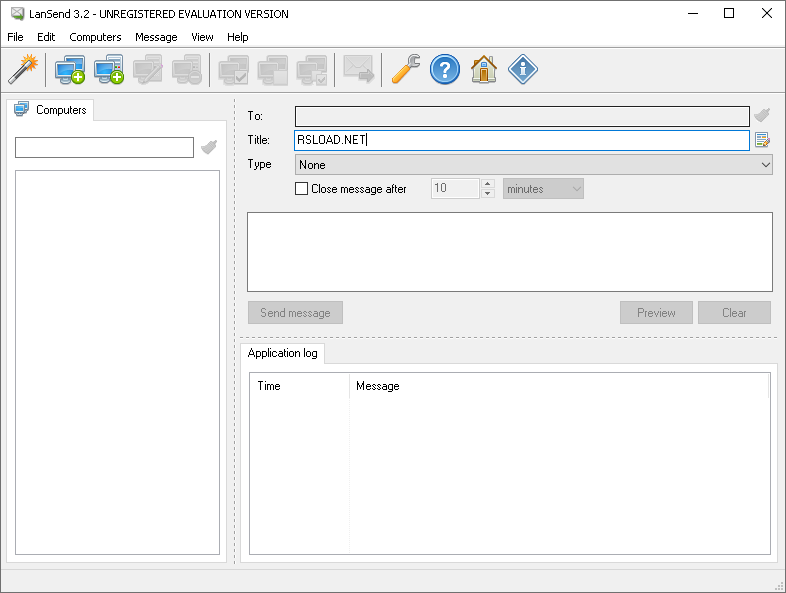The height and width of the screenshot is (593, 786).
Task: Click the clear icon next to computer search box
Action: coord(209,147)
